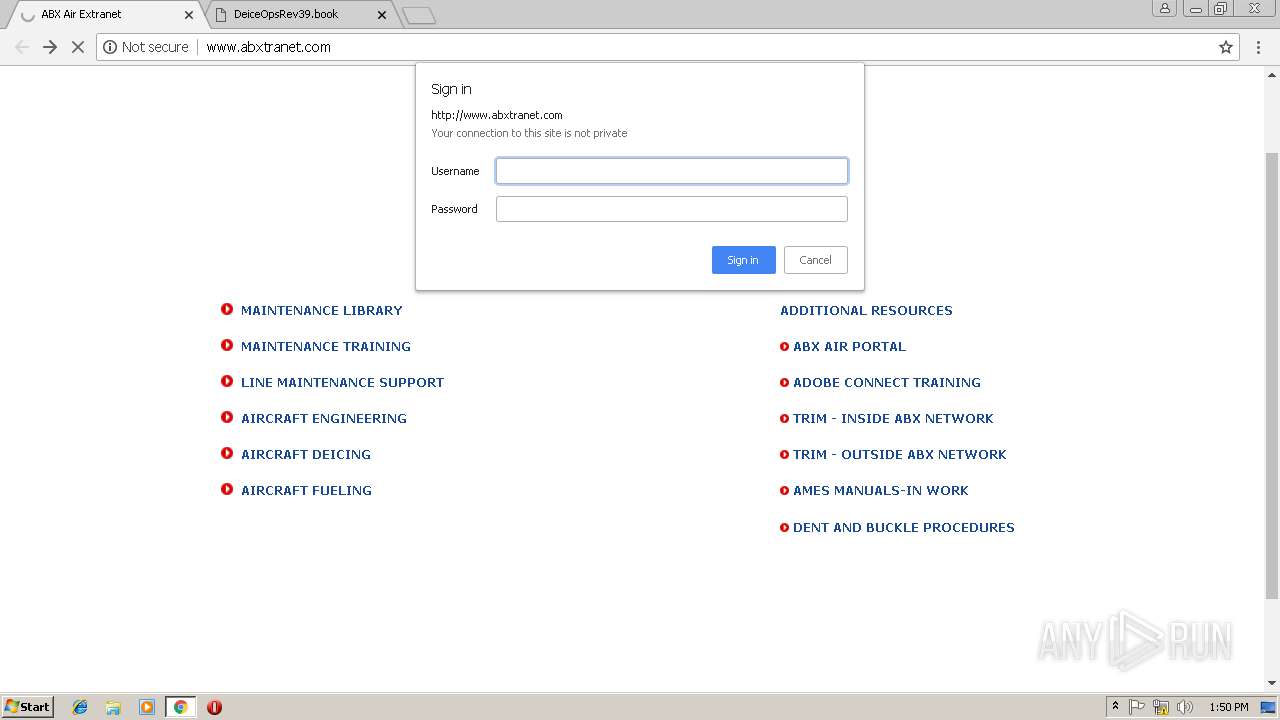Bookmark this page with star icon

(1226, 47)
